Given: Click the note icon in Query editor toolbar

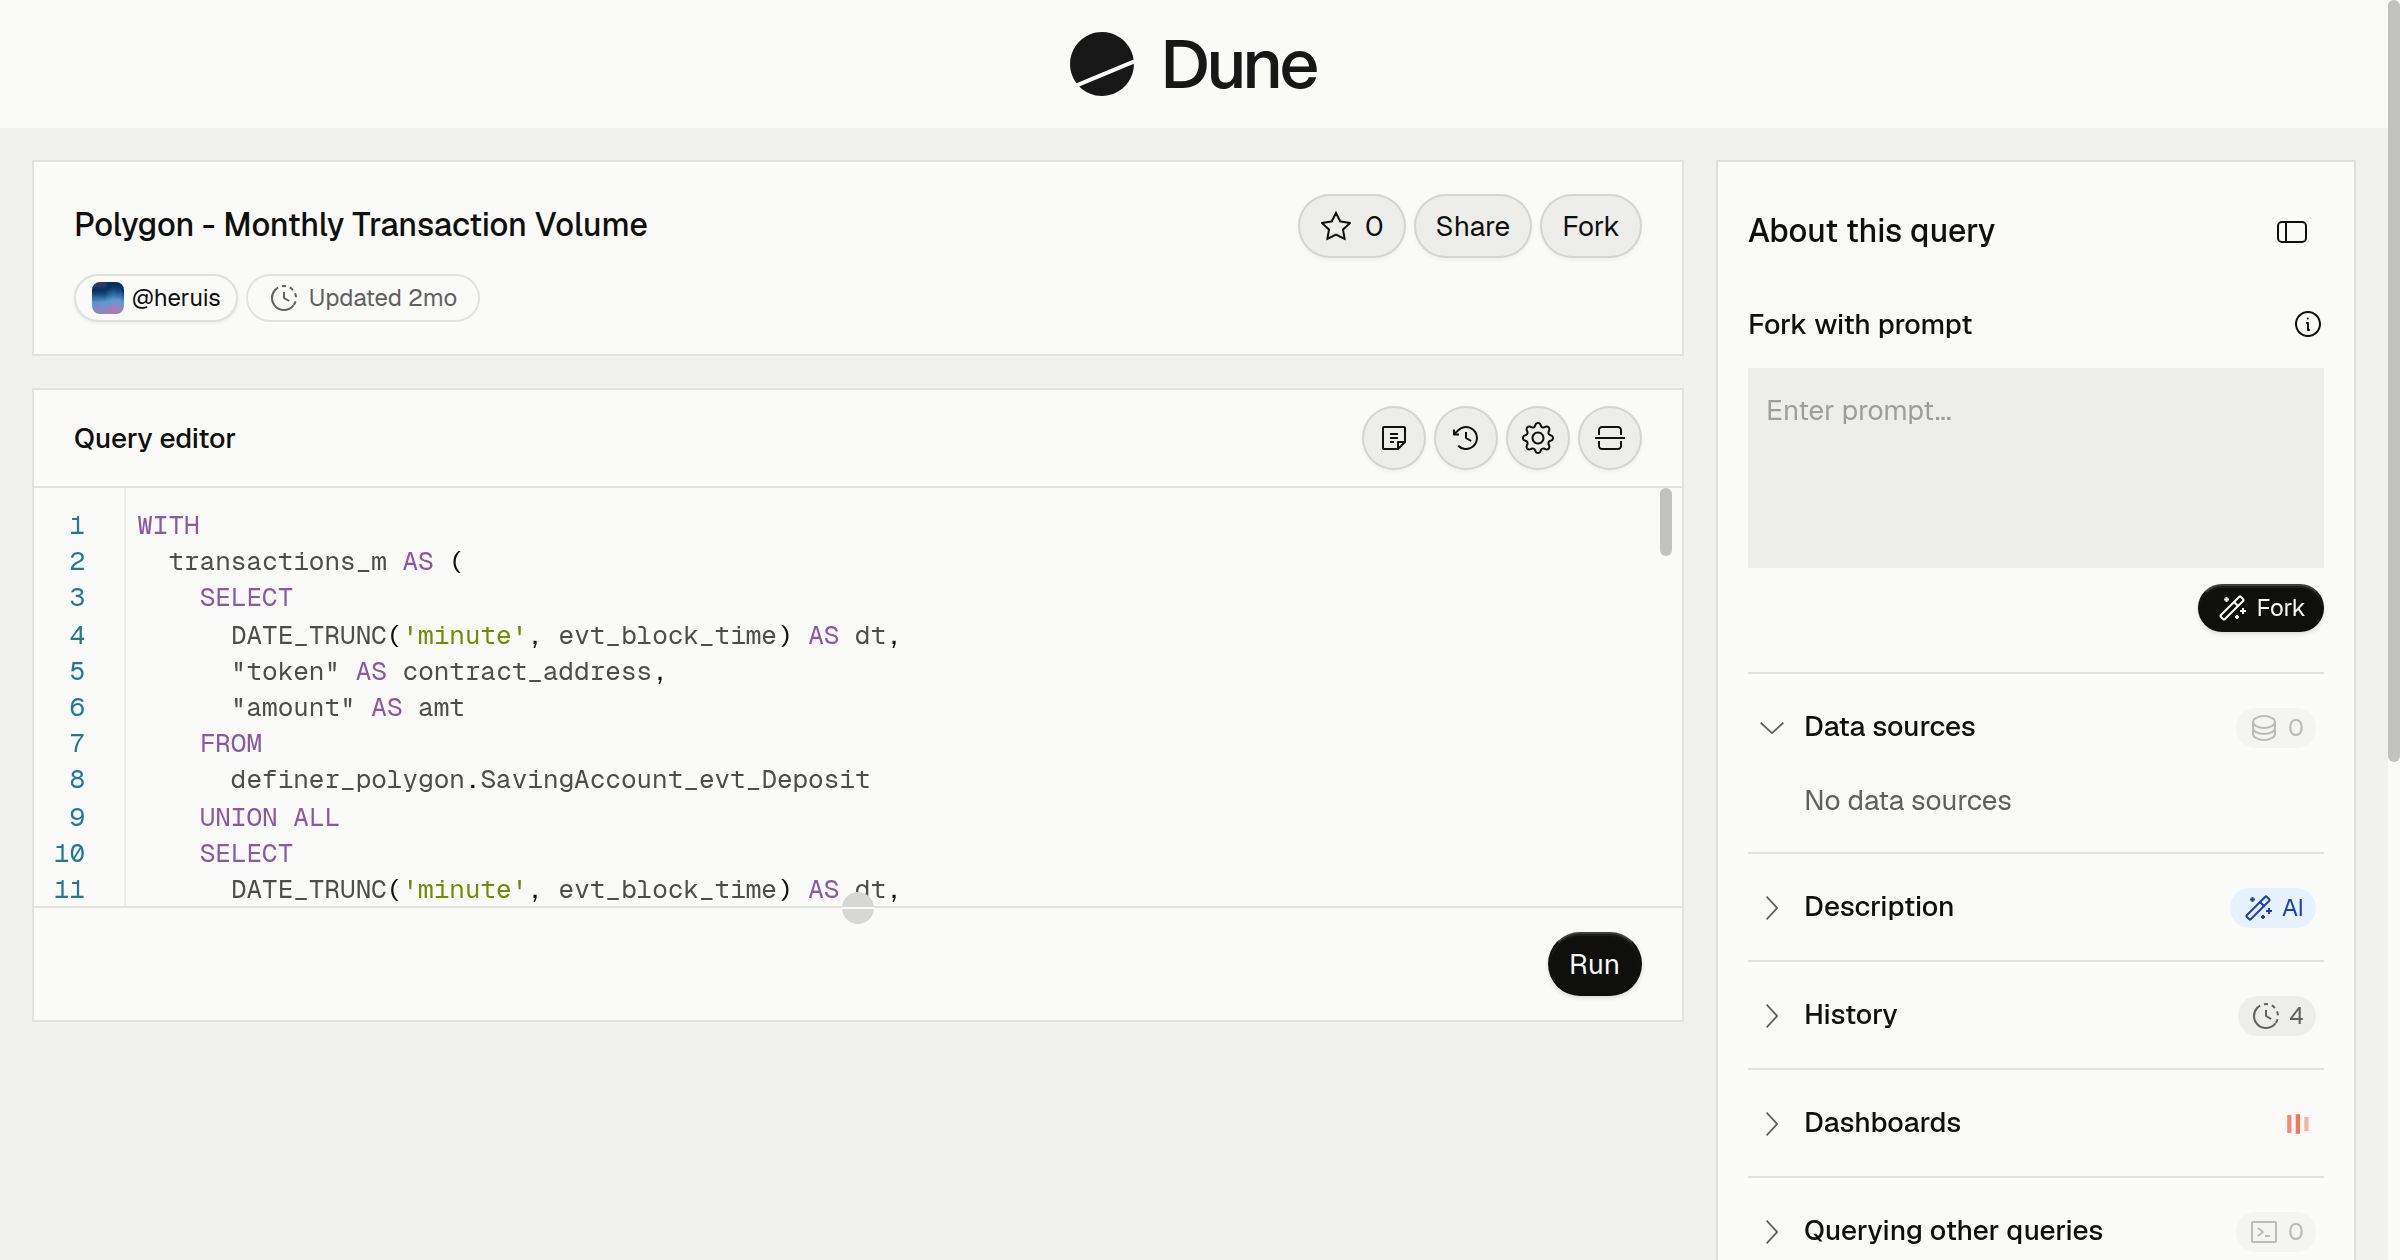Looking at the screenshot, I should coord(1394,438).
